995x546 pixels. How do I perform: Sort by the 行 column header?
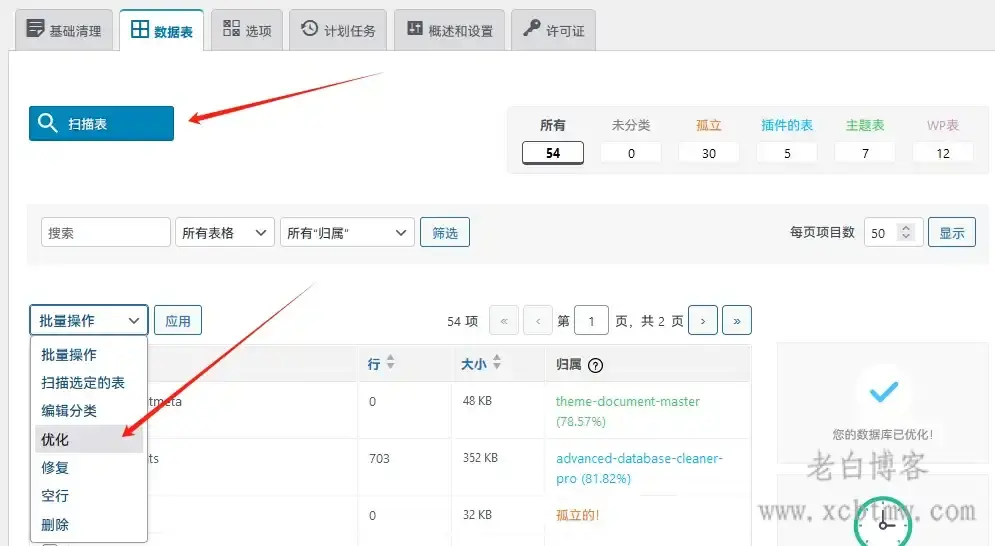374,364
